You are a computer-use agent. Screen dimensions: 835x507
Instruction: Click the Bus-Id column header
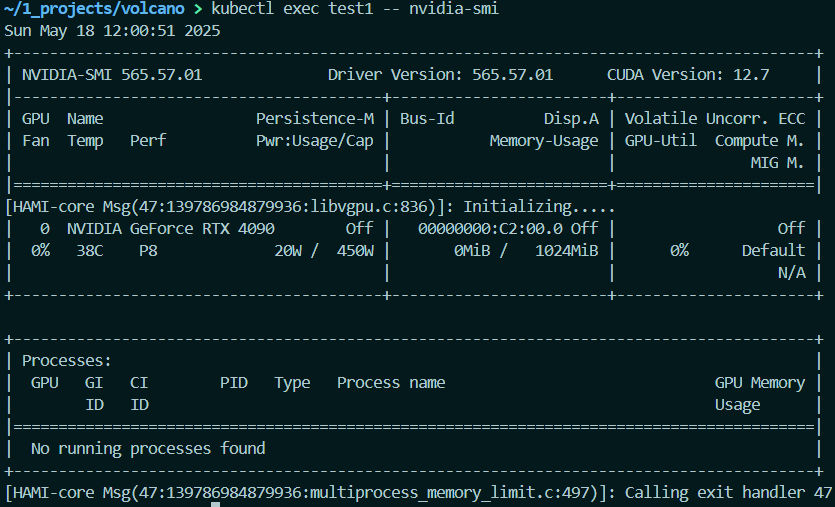click(427, 118)
